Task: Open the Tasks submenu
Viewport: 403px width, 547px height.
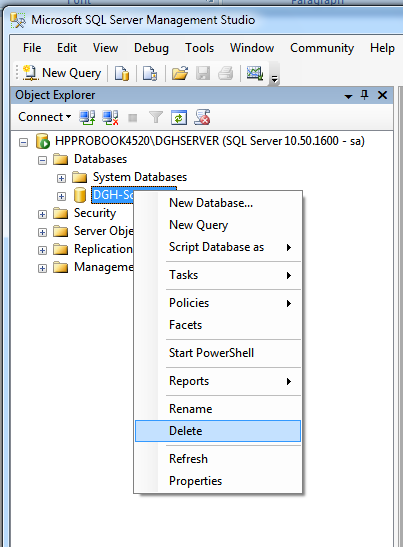Action: point(218,275)
